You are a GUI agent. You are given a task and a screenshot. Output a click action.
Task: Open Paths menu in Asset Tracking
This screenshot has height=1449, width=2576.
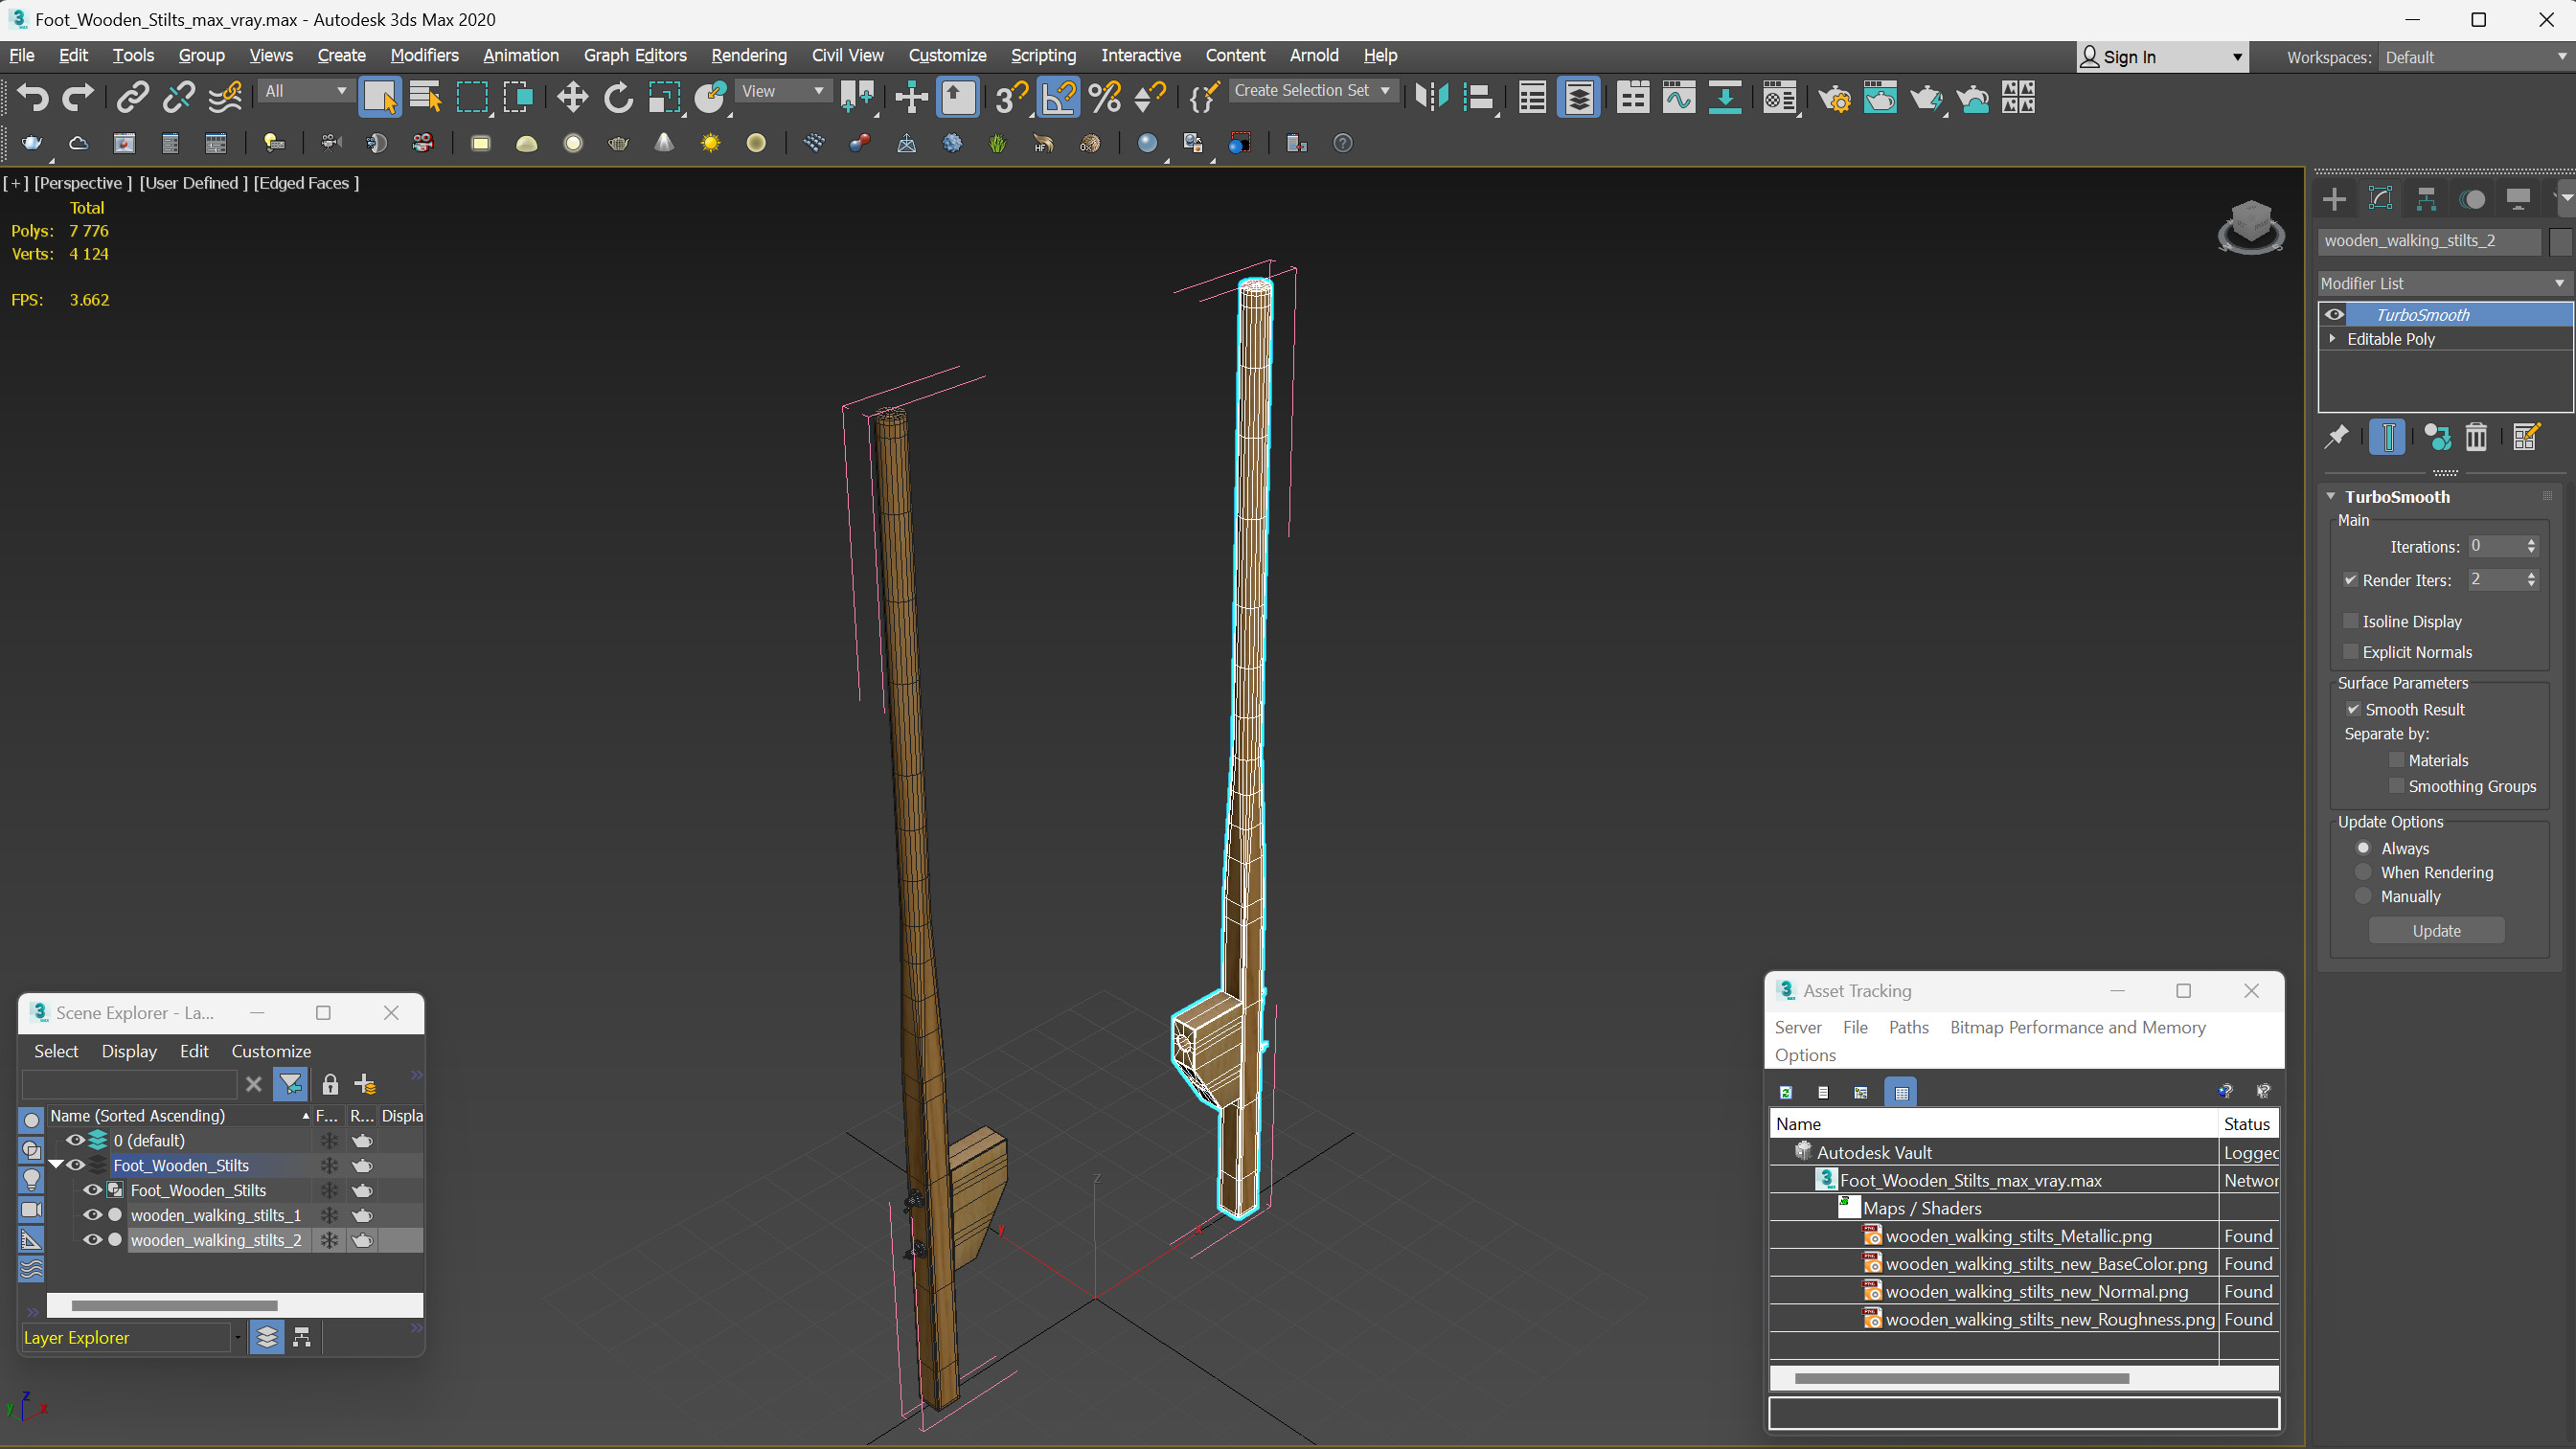point(1908,1027)
